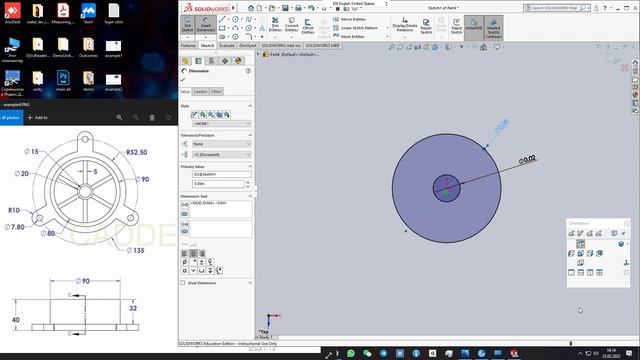Enable the Dual Dimension checkbox

pyautogui.click(x=183, y=283)
